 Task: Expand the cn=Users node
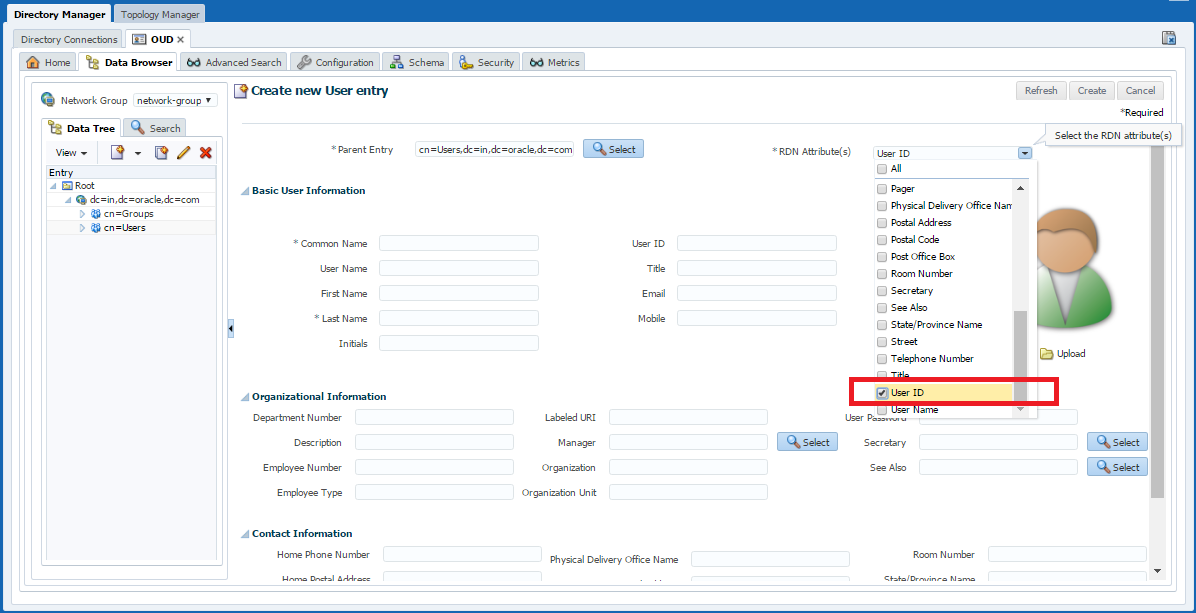click(x=82, y=228)
